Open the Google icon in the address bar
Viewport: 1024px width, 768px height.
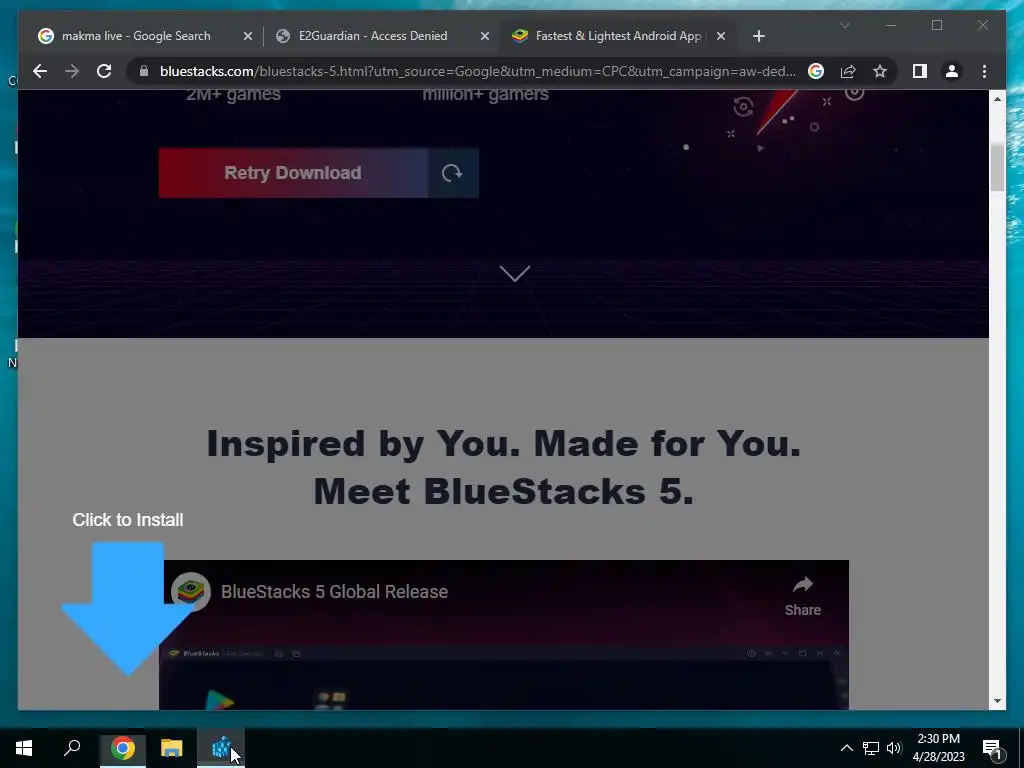pos(816,71)
